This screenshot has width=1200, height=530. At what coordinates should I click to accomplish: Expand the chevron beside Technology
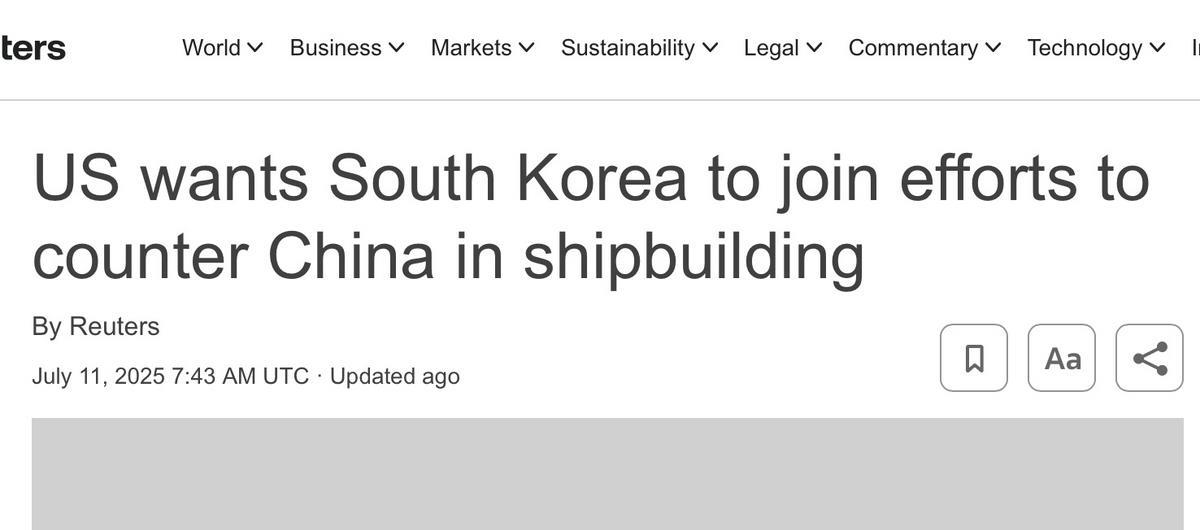pyautogui.click(x=1157, y=48)
